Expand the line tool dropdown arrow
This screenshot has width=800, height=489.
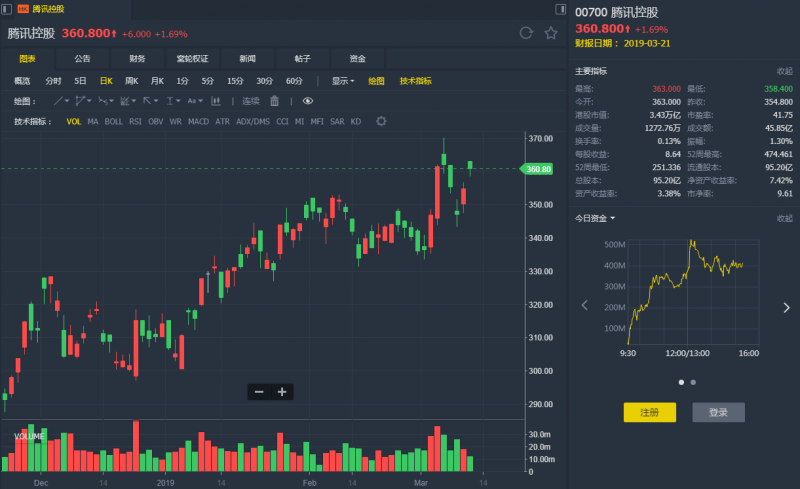(x=67, y=101)
